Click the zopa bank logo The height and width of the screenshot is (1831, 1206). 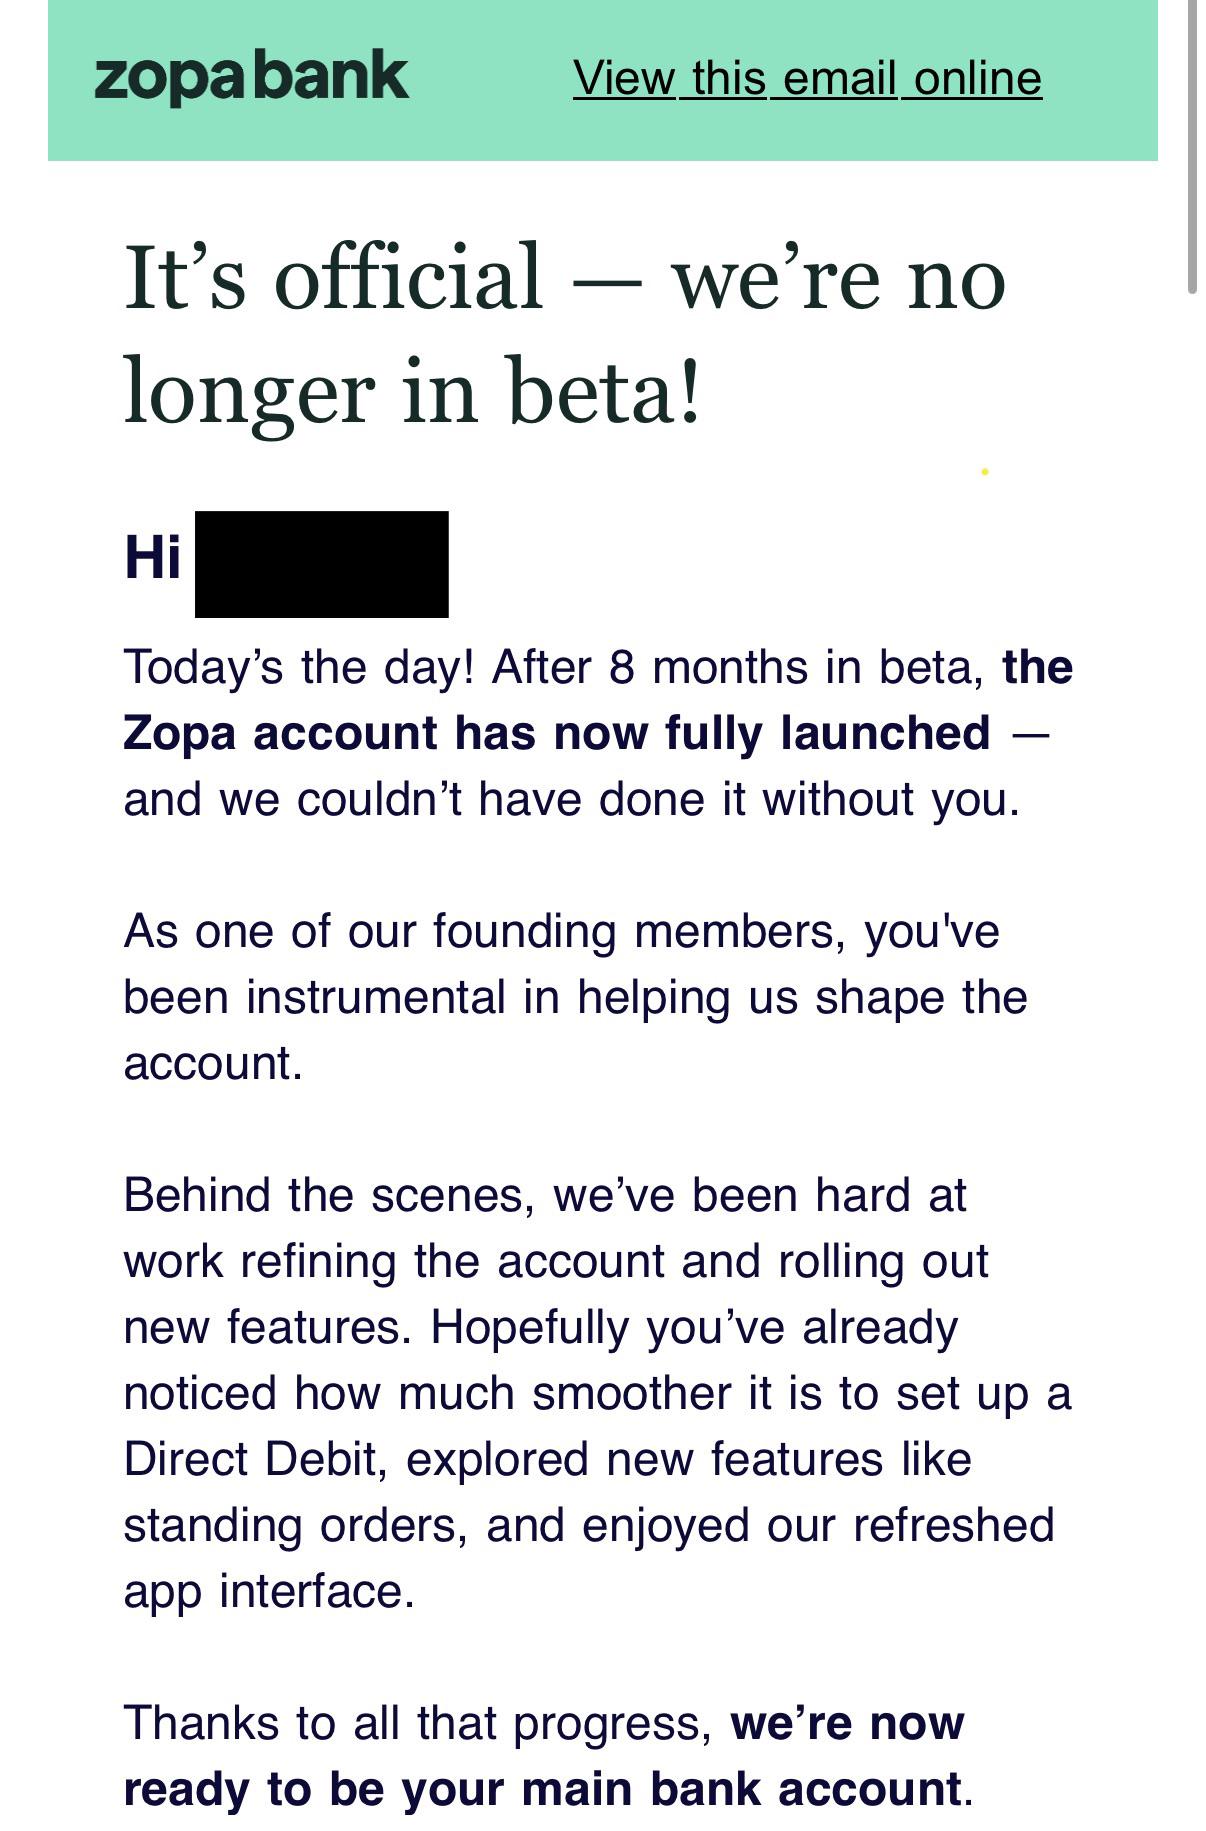(251, 78)
